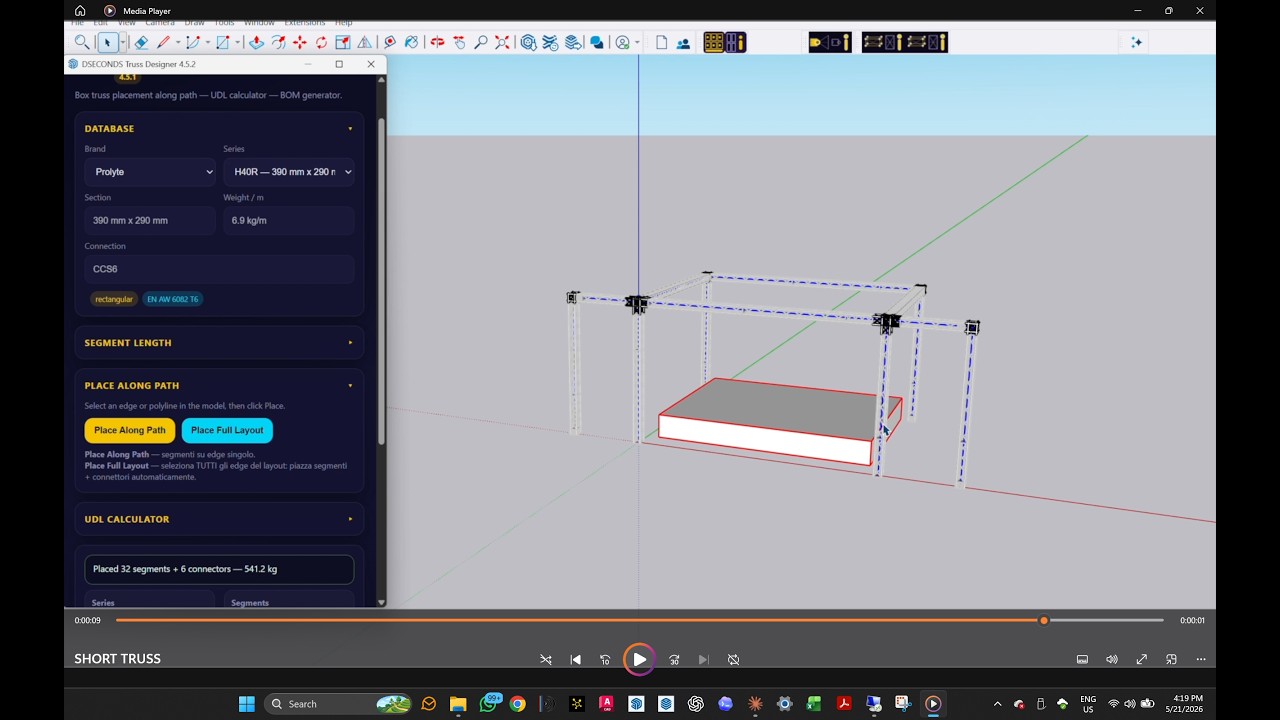The height and width of the screenshot is (720, 1280).
Task: Click the yellow grid truss plugin icon
Action: point(714,42)
